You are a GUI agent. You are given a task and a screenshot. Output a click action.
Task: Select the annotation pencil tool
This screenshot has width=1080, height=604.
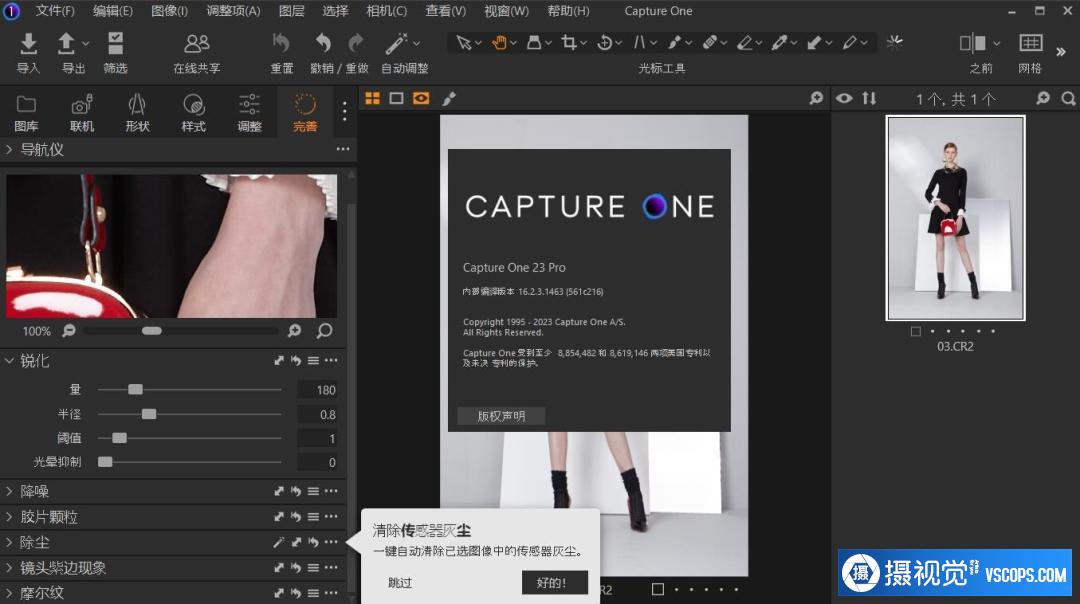point(850,43)
